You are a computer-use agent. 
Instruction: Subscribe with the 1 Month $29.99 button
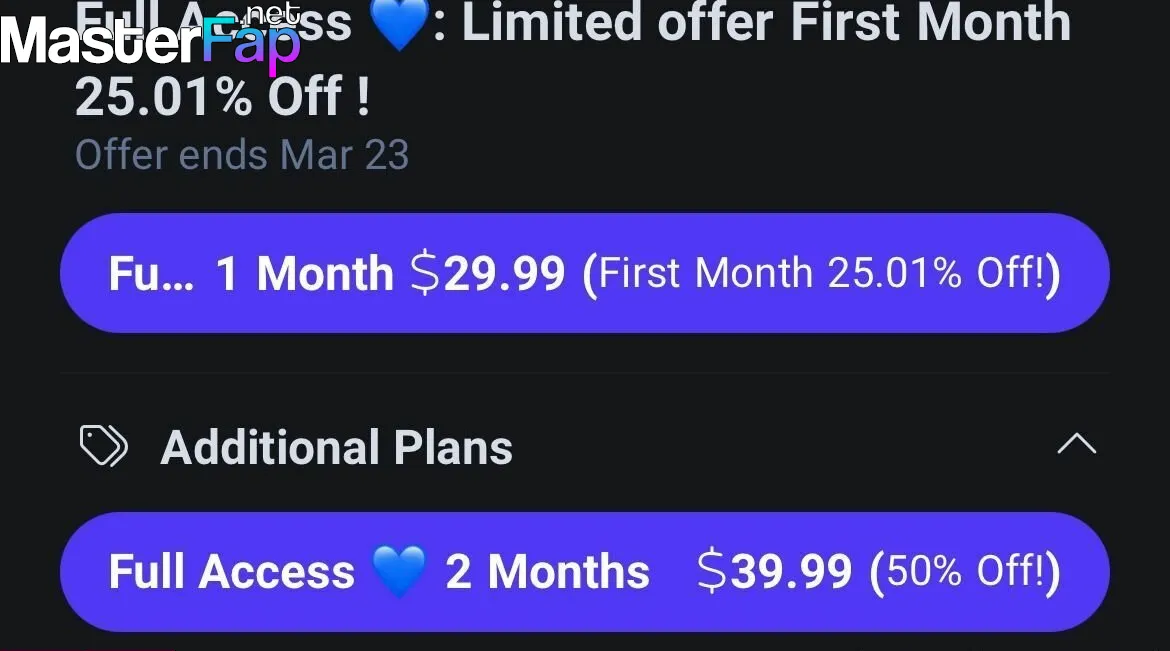(584, 273)
